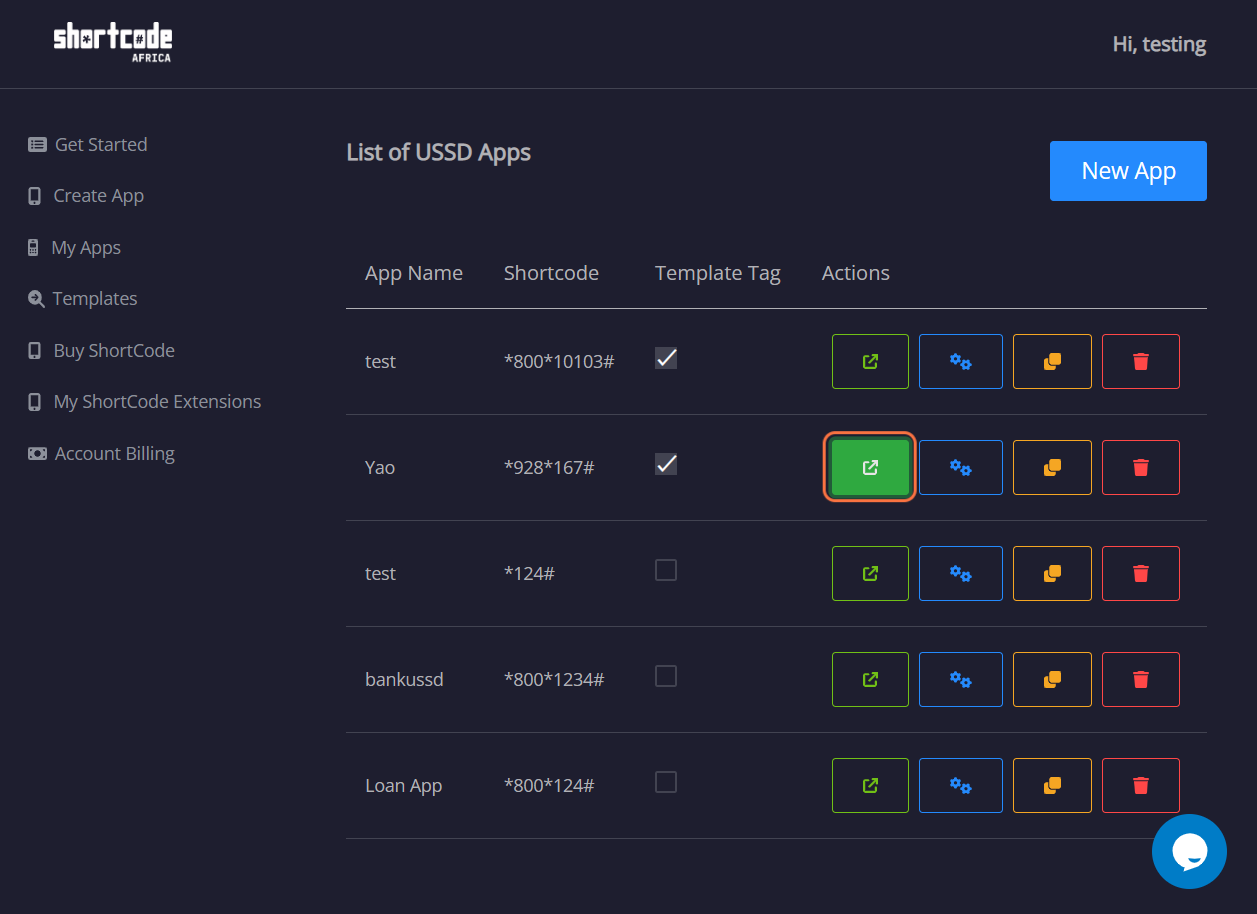1257x914 pixels.
Task: Duplicate the Loan App
Action: tap(1052, 785)
